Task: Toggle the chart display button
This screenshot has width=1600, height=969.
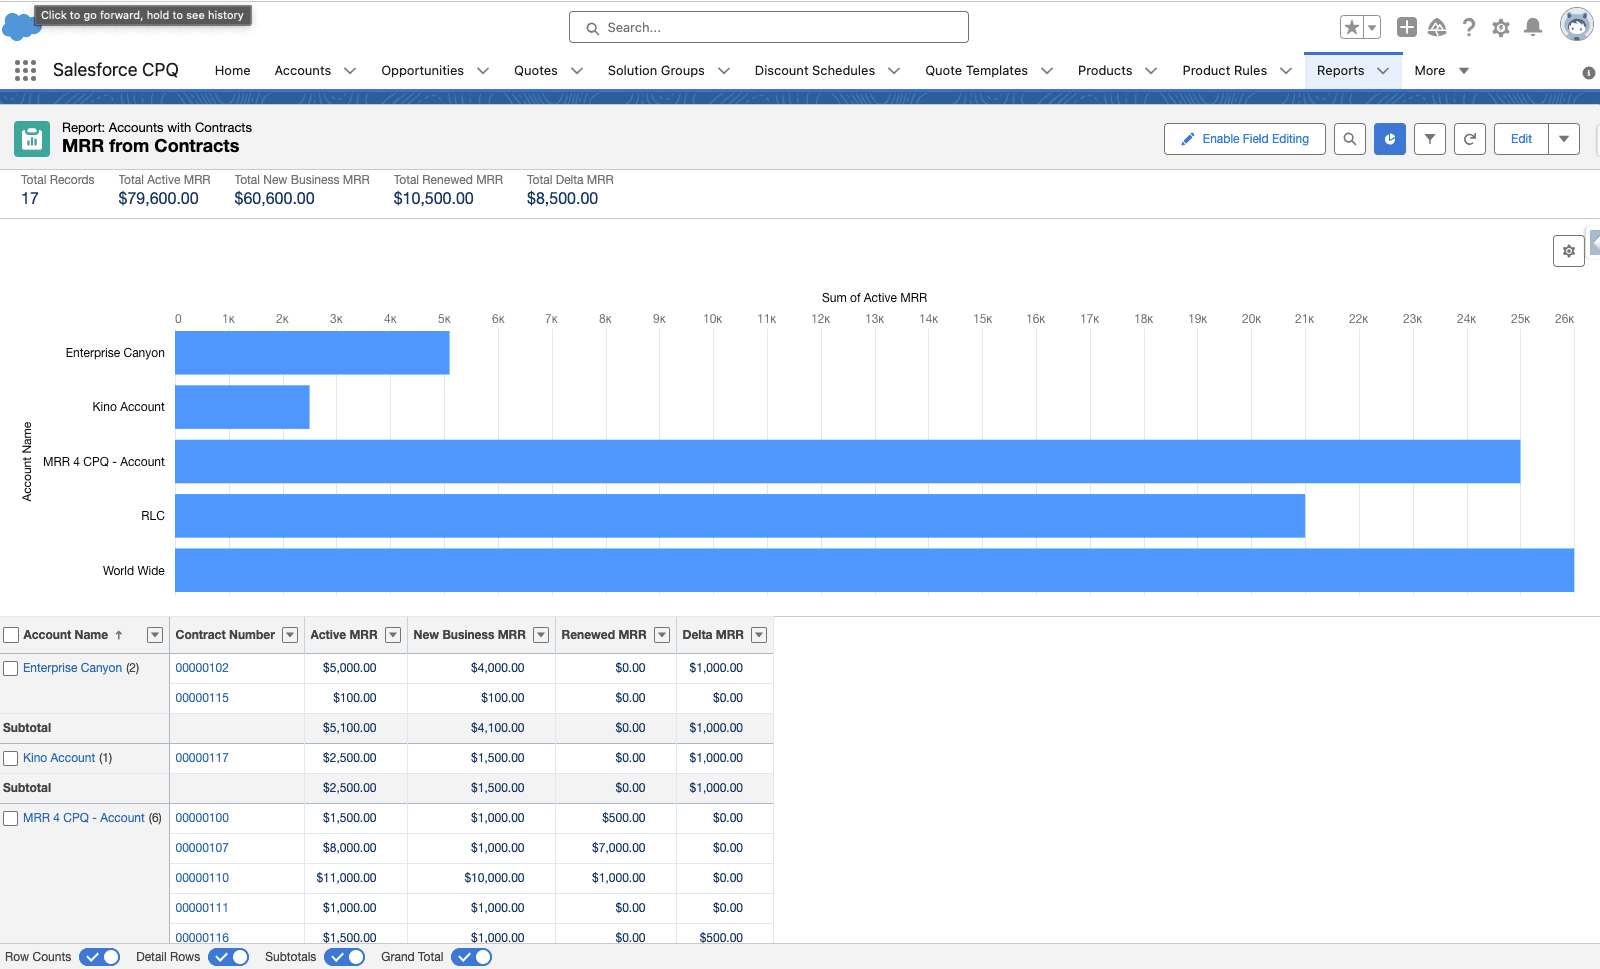Action: click(x=1390, y=139)
